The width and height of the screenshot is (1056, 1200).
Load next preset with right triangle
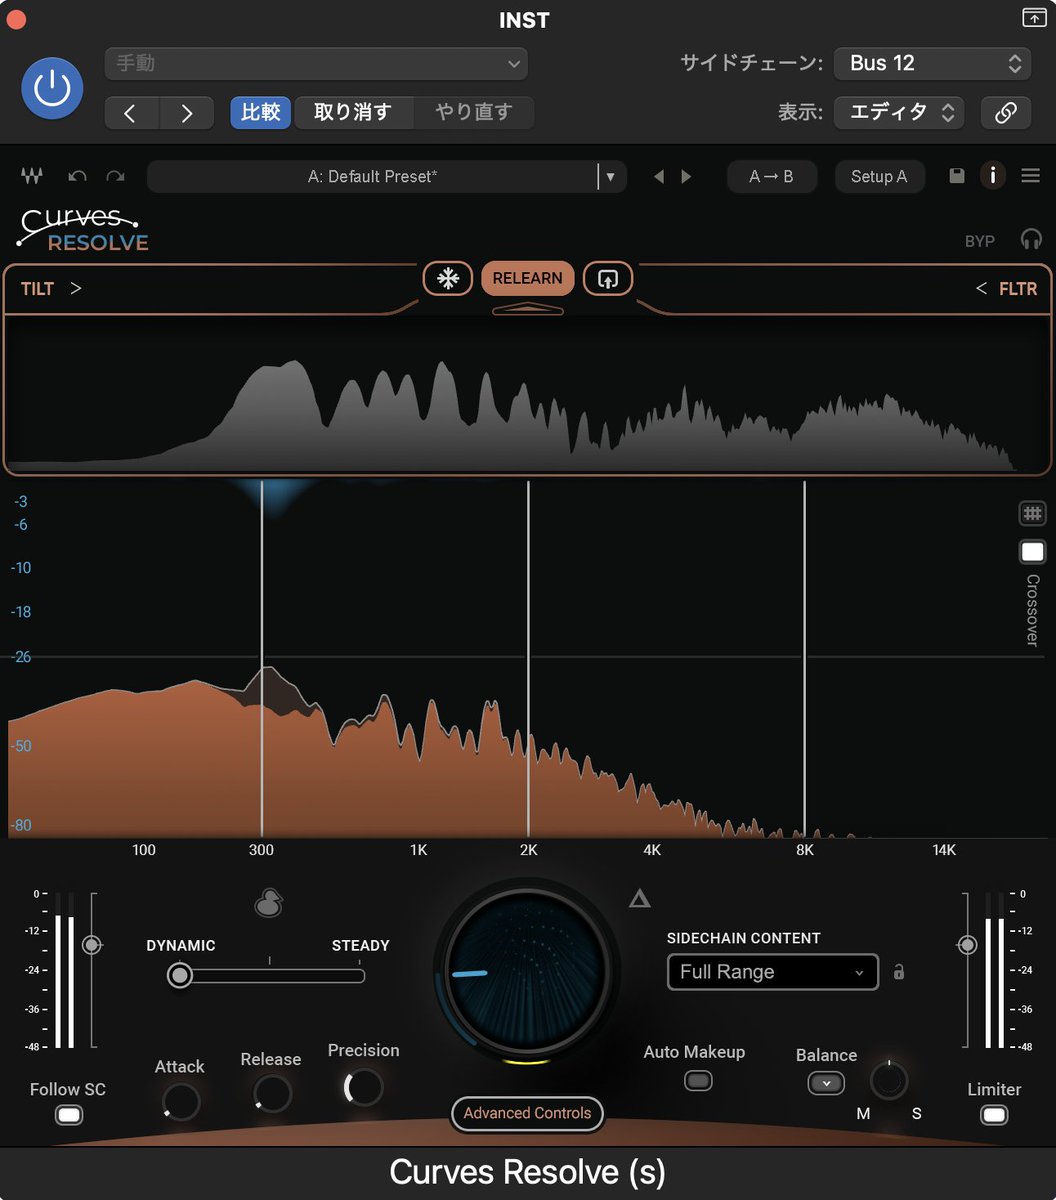(686, 176)
